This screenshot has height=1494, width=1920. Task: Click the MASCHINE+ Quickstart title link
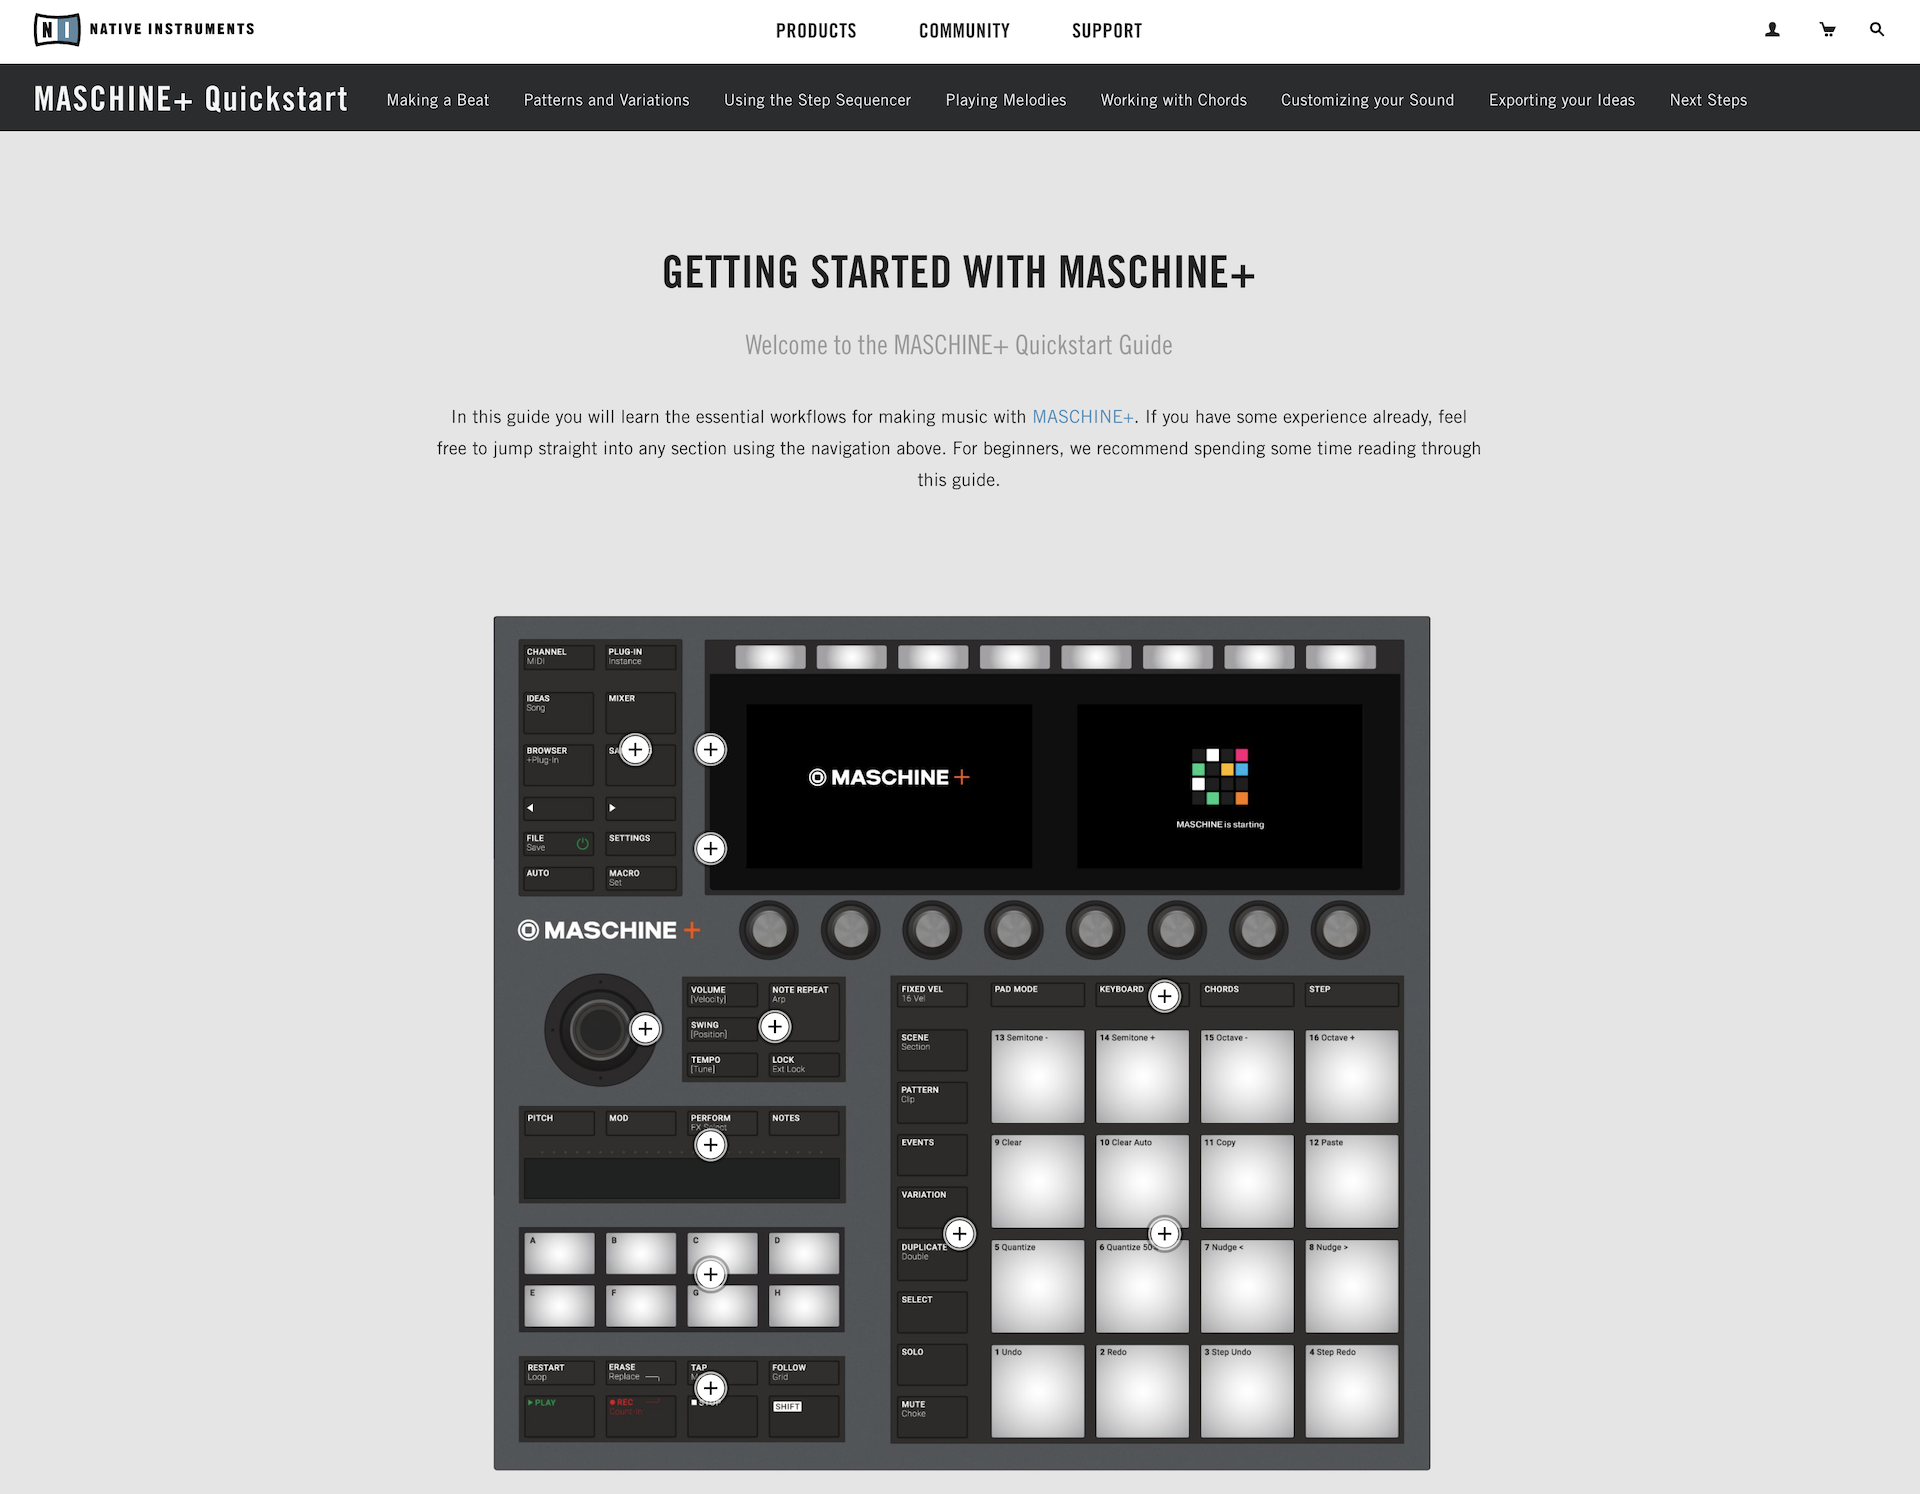click(x=191, y=98)
